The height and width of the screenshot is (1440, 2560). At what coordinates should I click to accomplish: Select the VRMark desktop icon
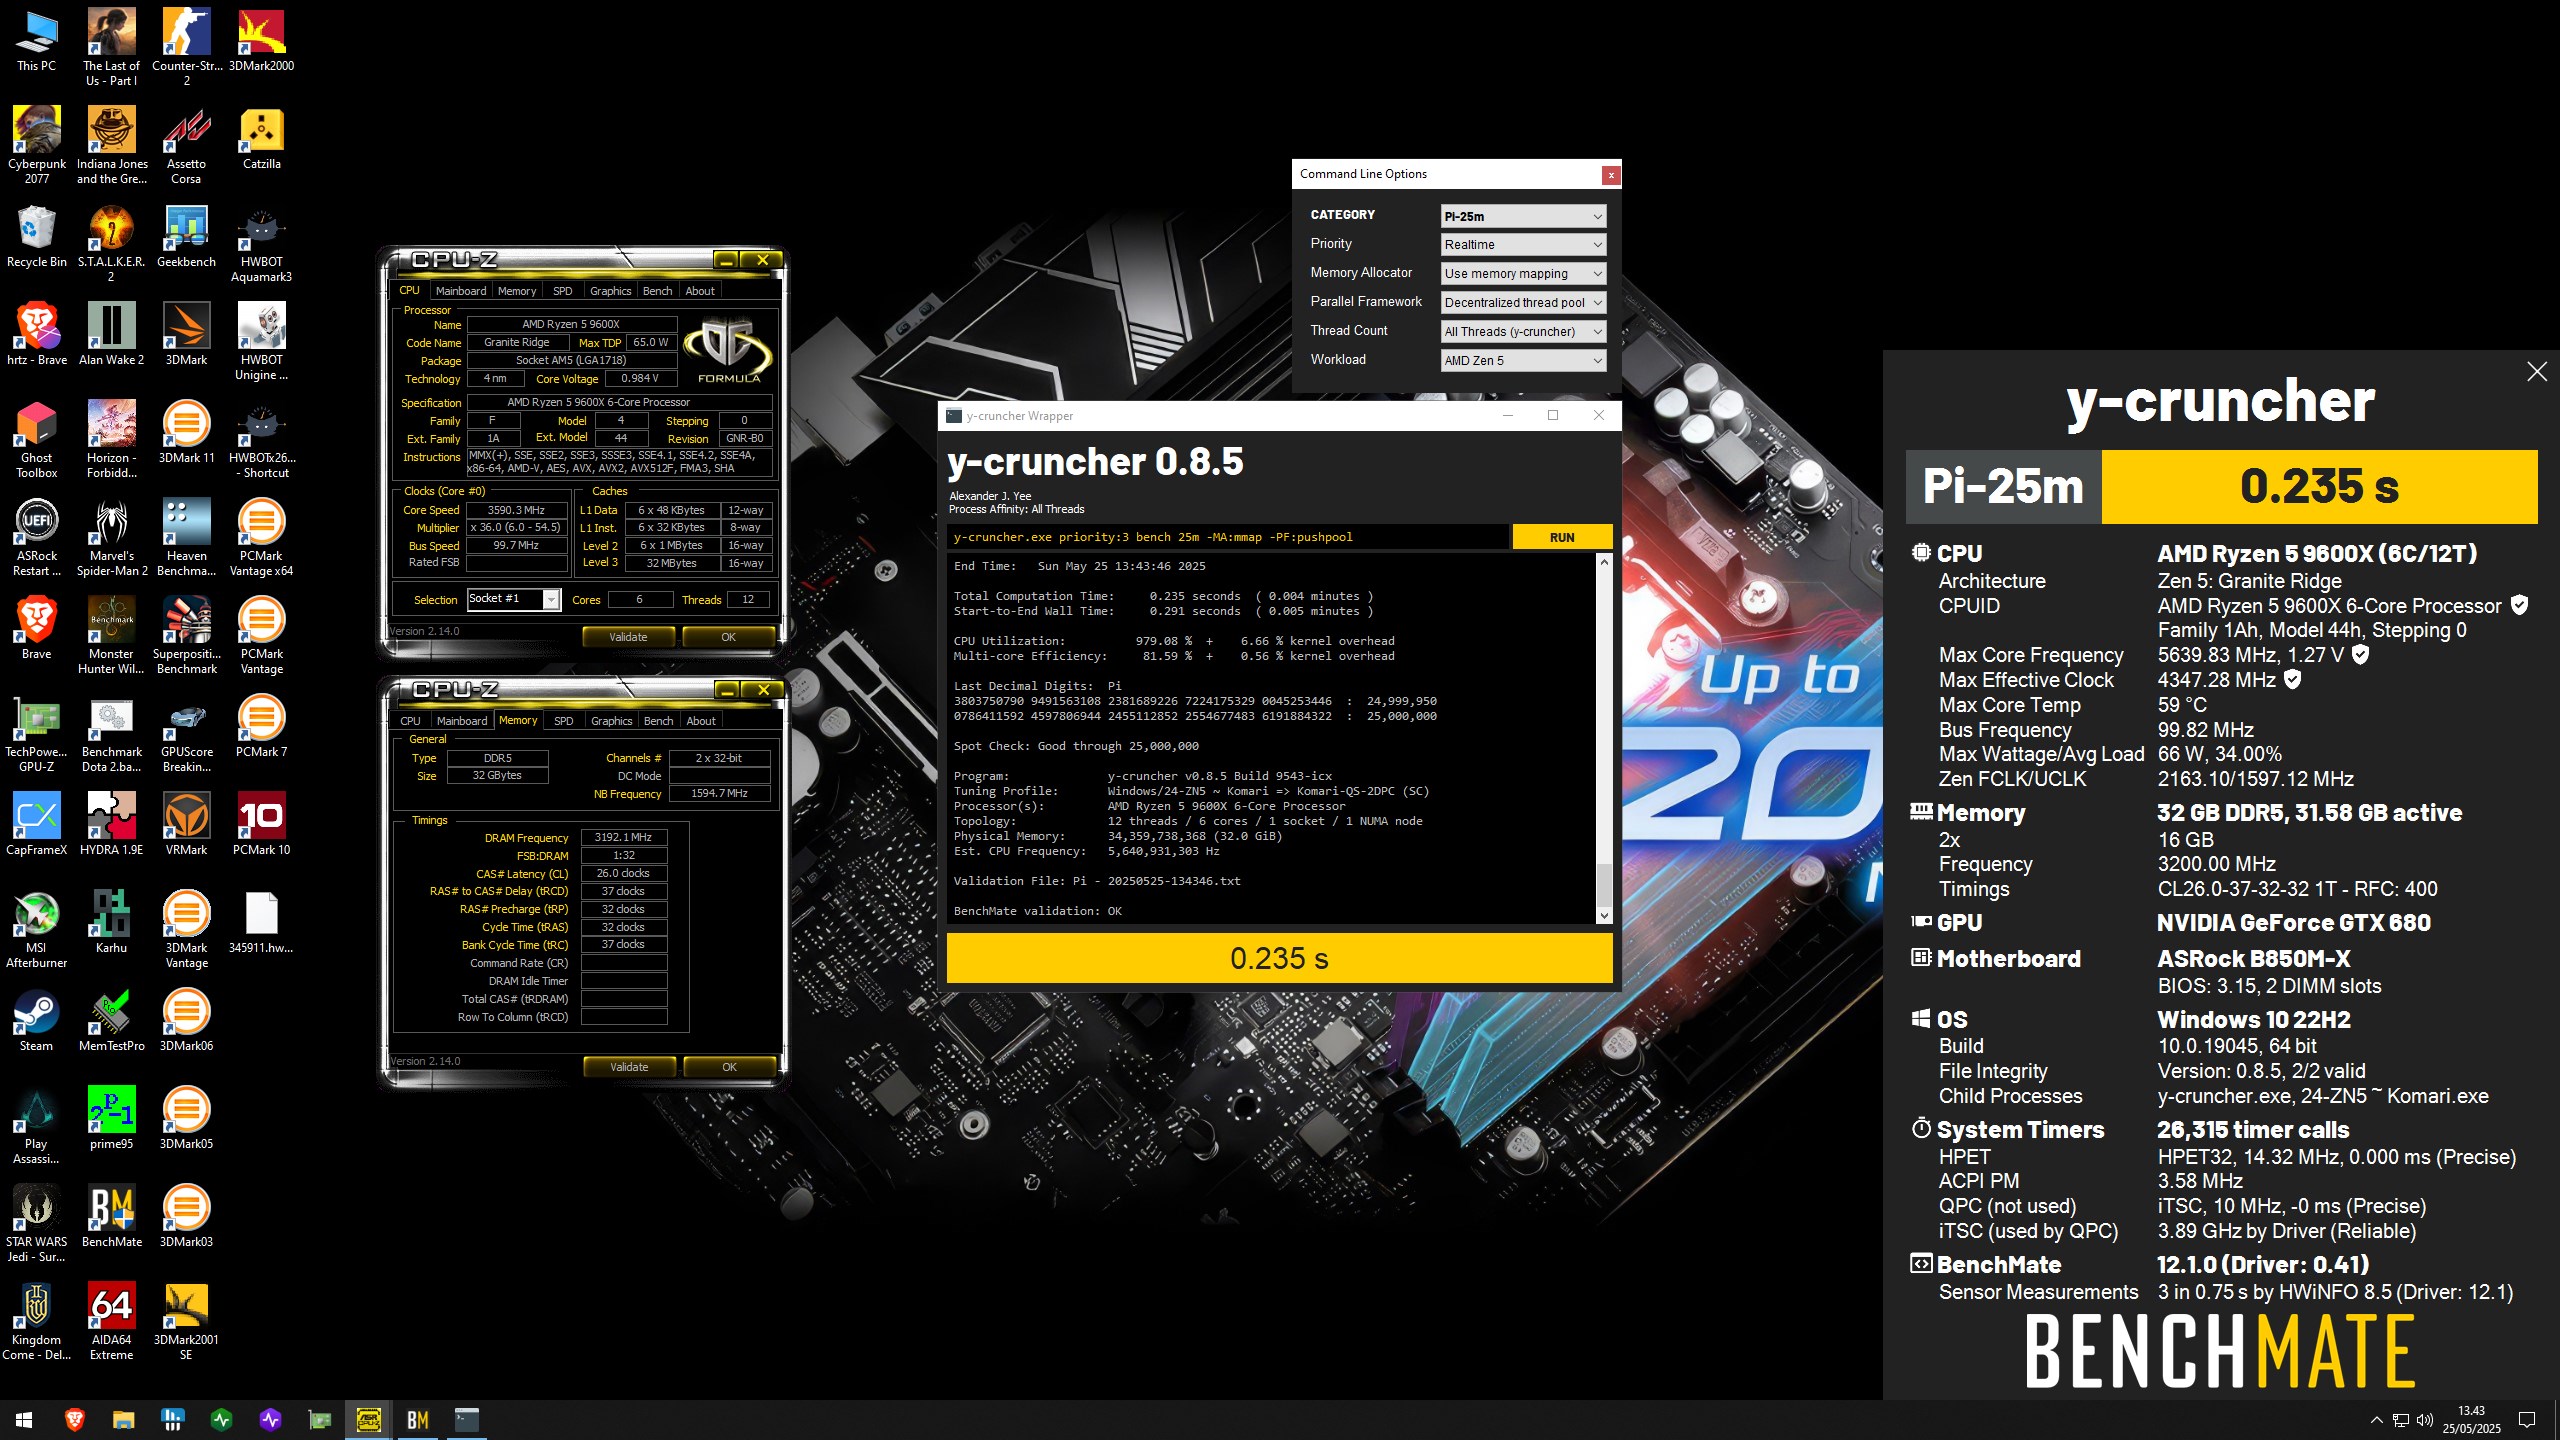click(x=187, y=826)
